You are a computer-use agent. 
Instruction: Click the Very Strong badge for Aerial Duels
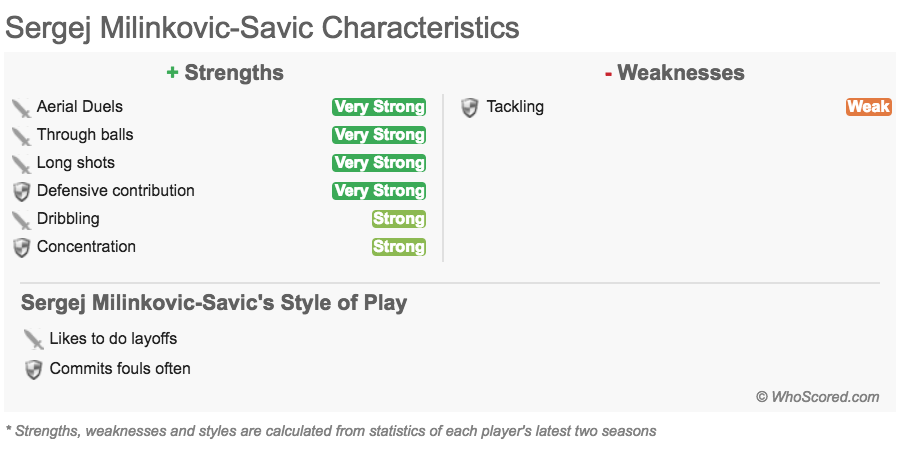pyautogui.click(x=379, y=107)
